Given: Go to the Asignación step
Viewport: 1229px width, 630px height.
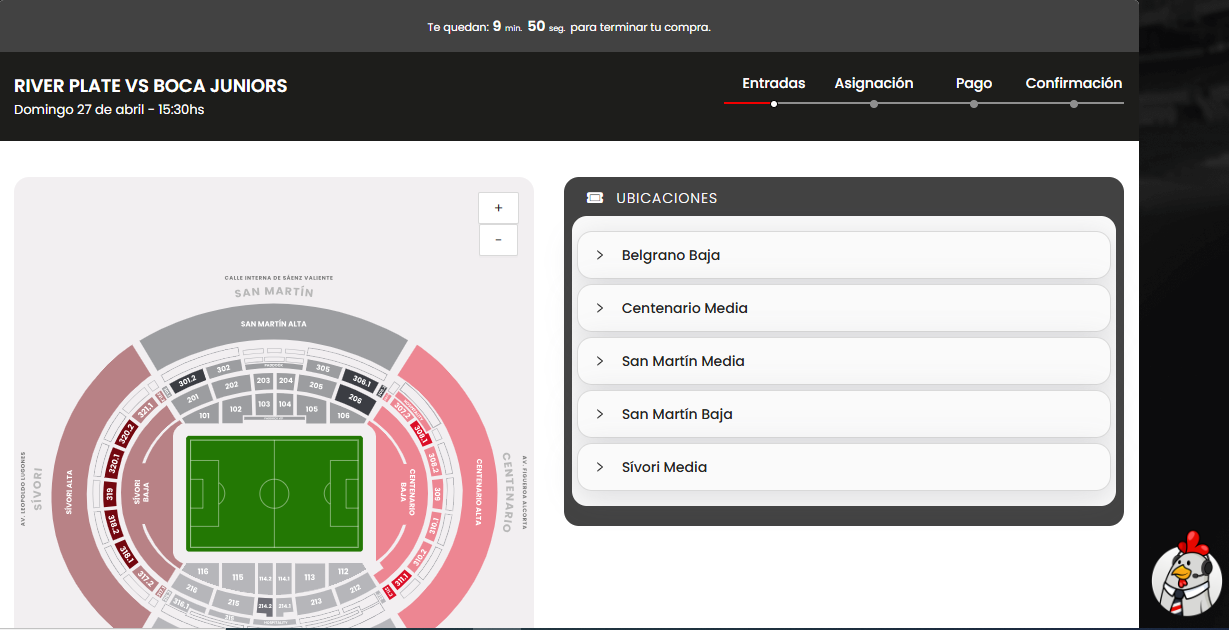Looking at the screenshot, I should tap(874, 83).
